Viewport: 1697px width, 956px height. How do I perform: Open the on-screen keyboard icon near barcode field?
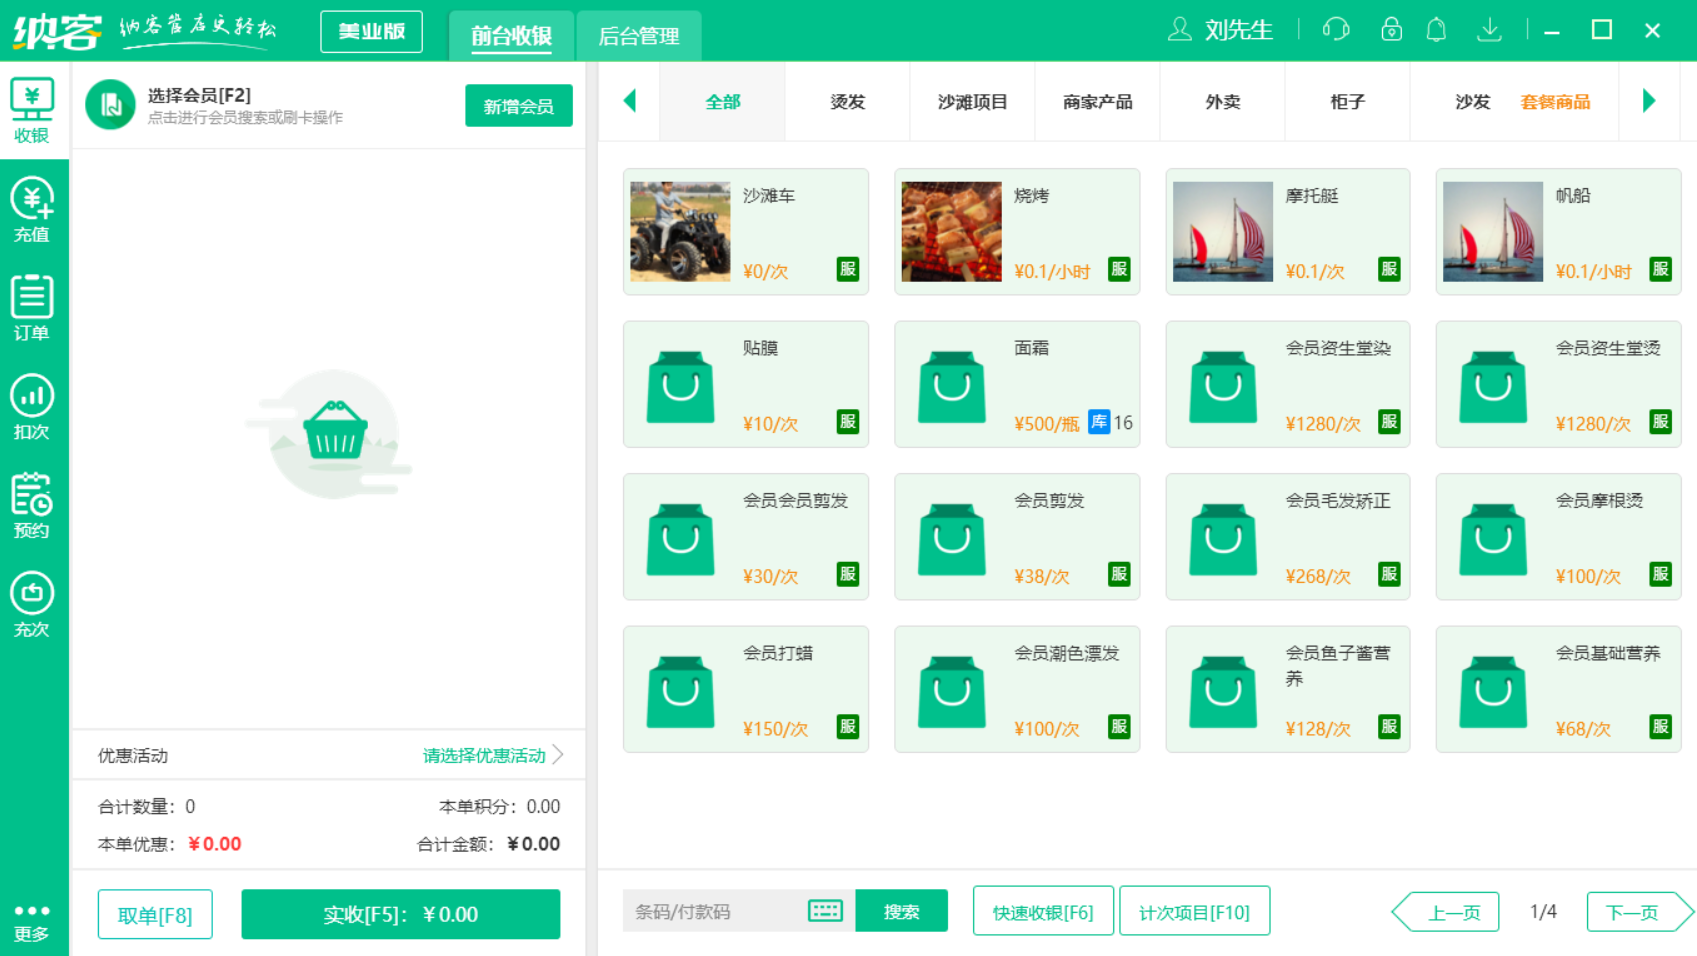[823, 911]
